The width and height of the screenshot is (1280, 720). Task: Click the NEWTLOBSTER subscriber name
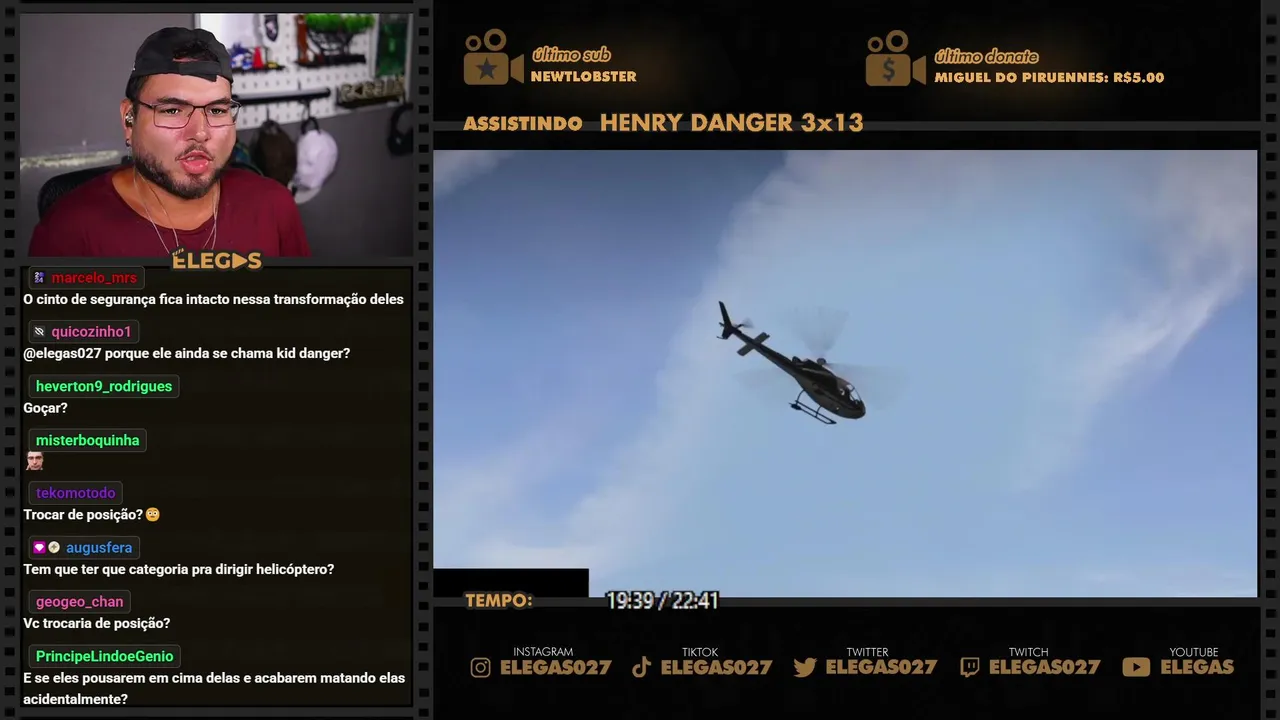(x=583, y=77)
